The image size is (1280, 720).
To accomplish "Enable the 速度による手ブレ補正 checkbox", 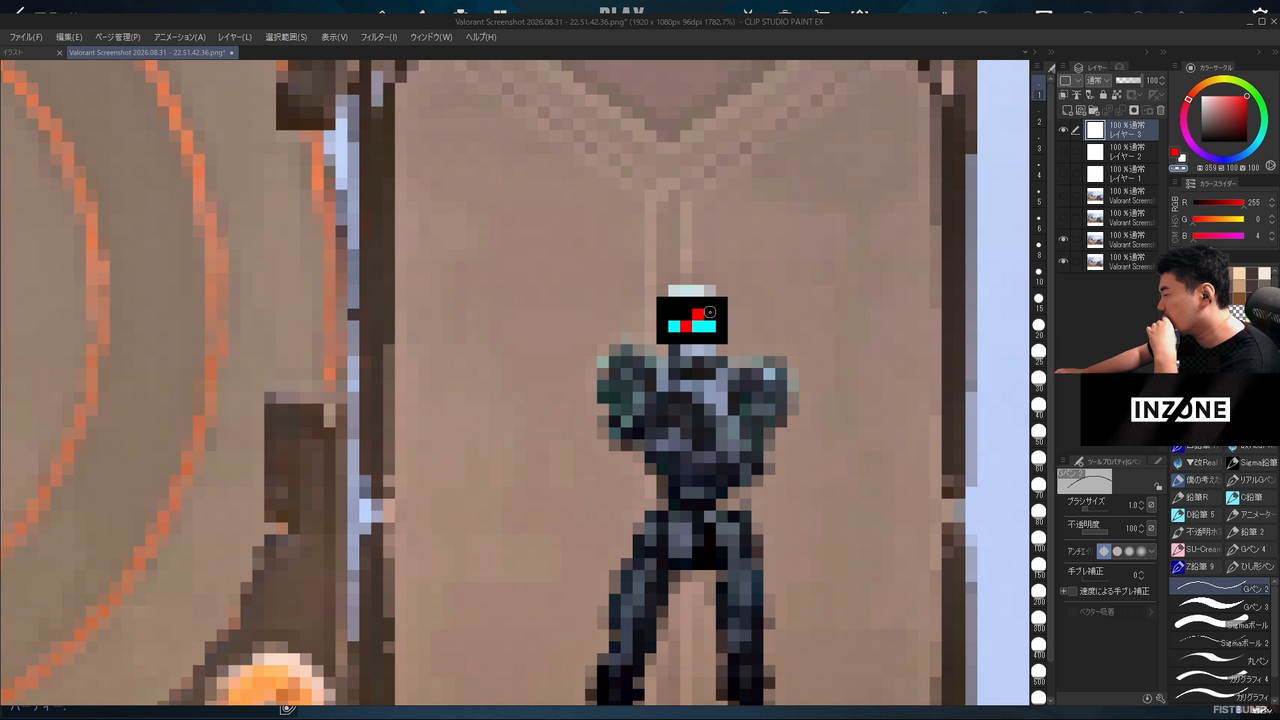I will pos(1073,591).
